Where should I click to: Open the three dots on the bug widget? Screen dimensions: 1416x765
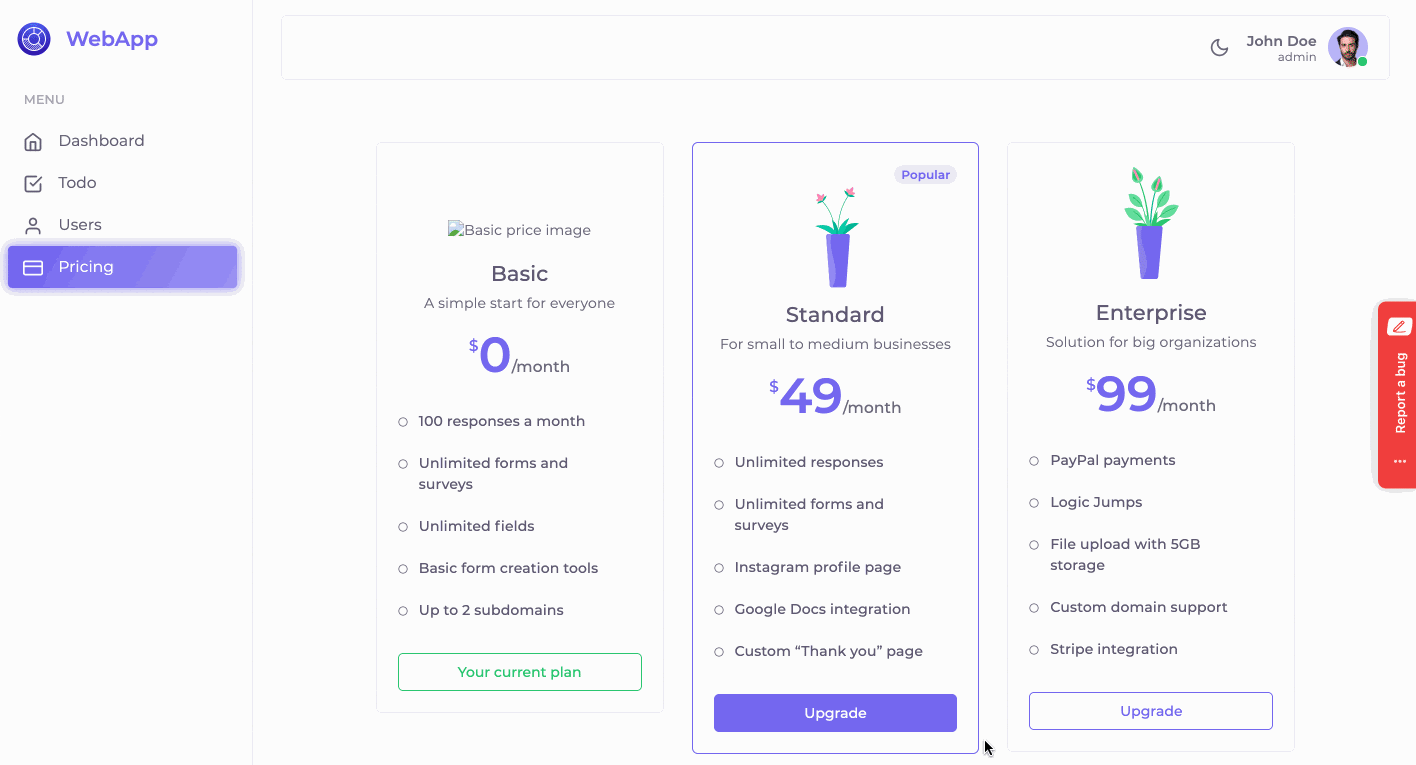coord(1399,462)
